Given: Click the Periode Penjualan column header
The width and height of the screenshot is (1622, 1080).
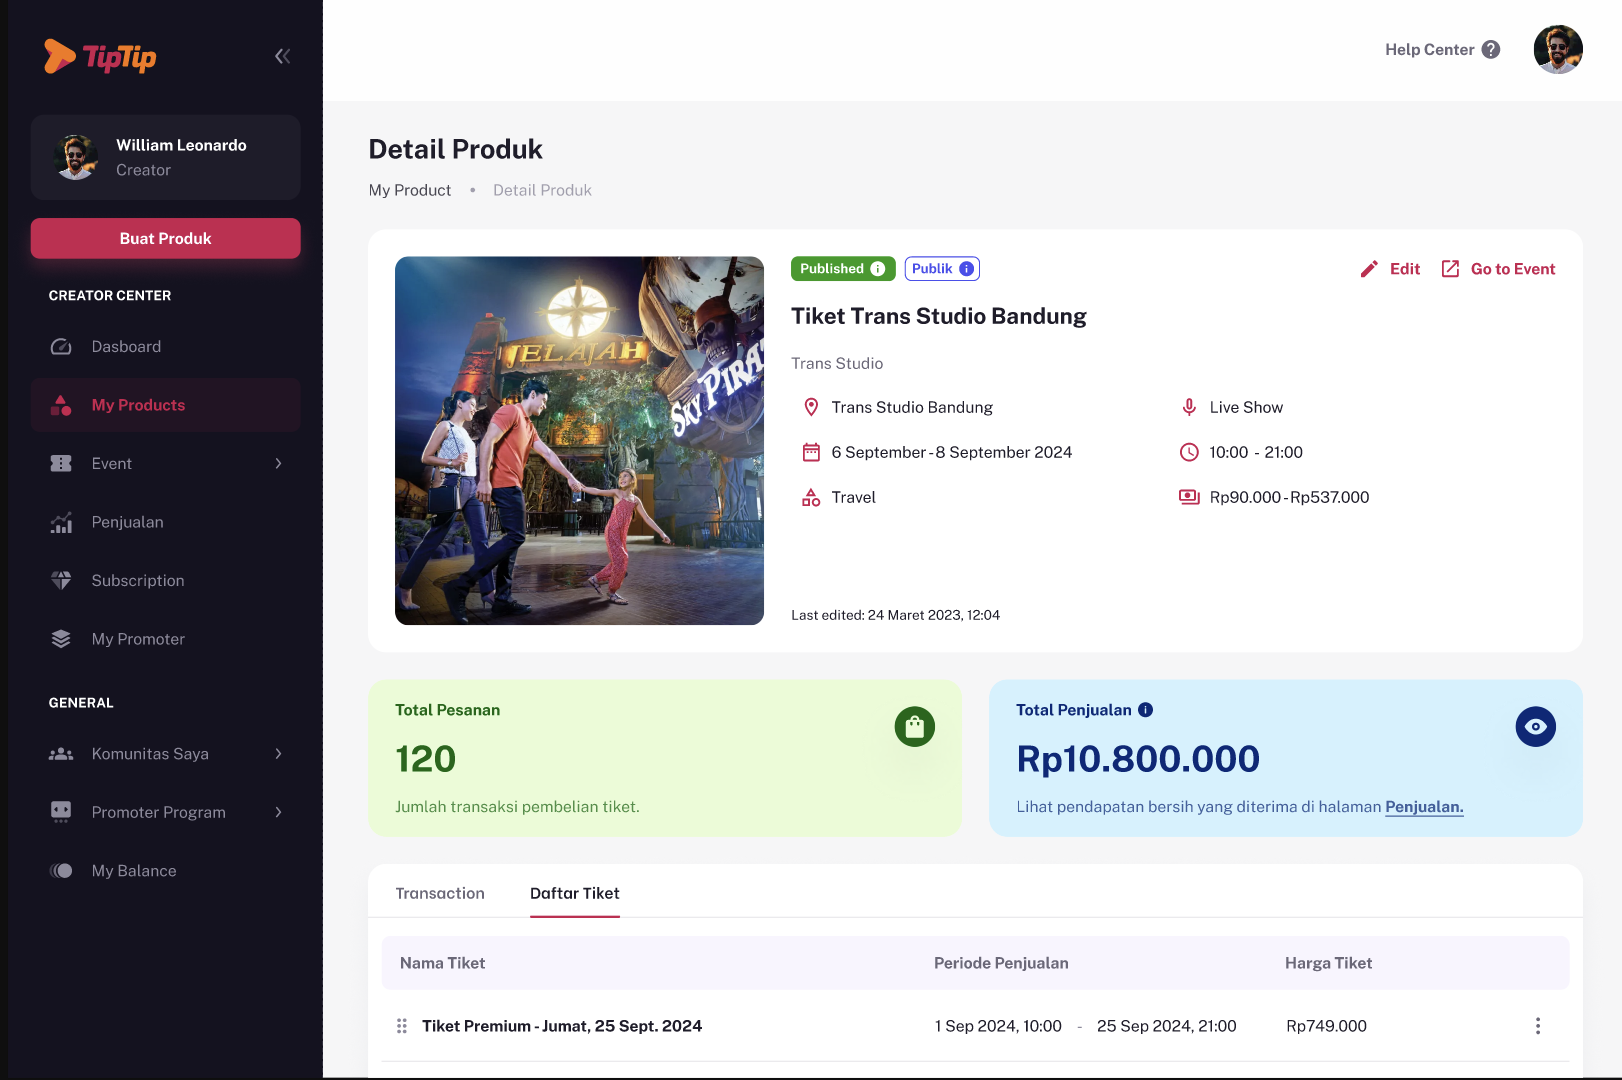Looking at the screenshot, I should [x=1001, y=963].
